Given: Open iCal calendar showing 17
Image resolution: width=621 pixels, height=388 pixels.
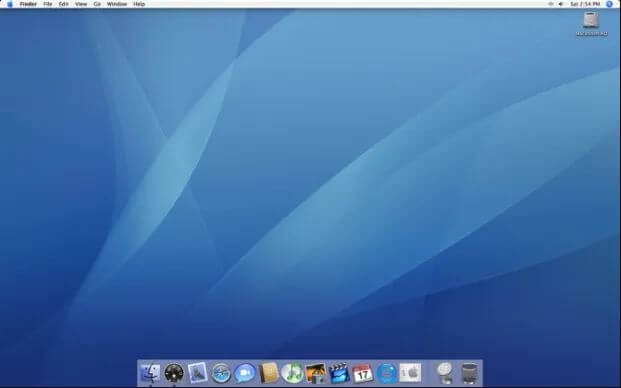Looking at the screenshot, I should pos(363,373).
